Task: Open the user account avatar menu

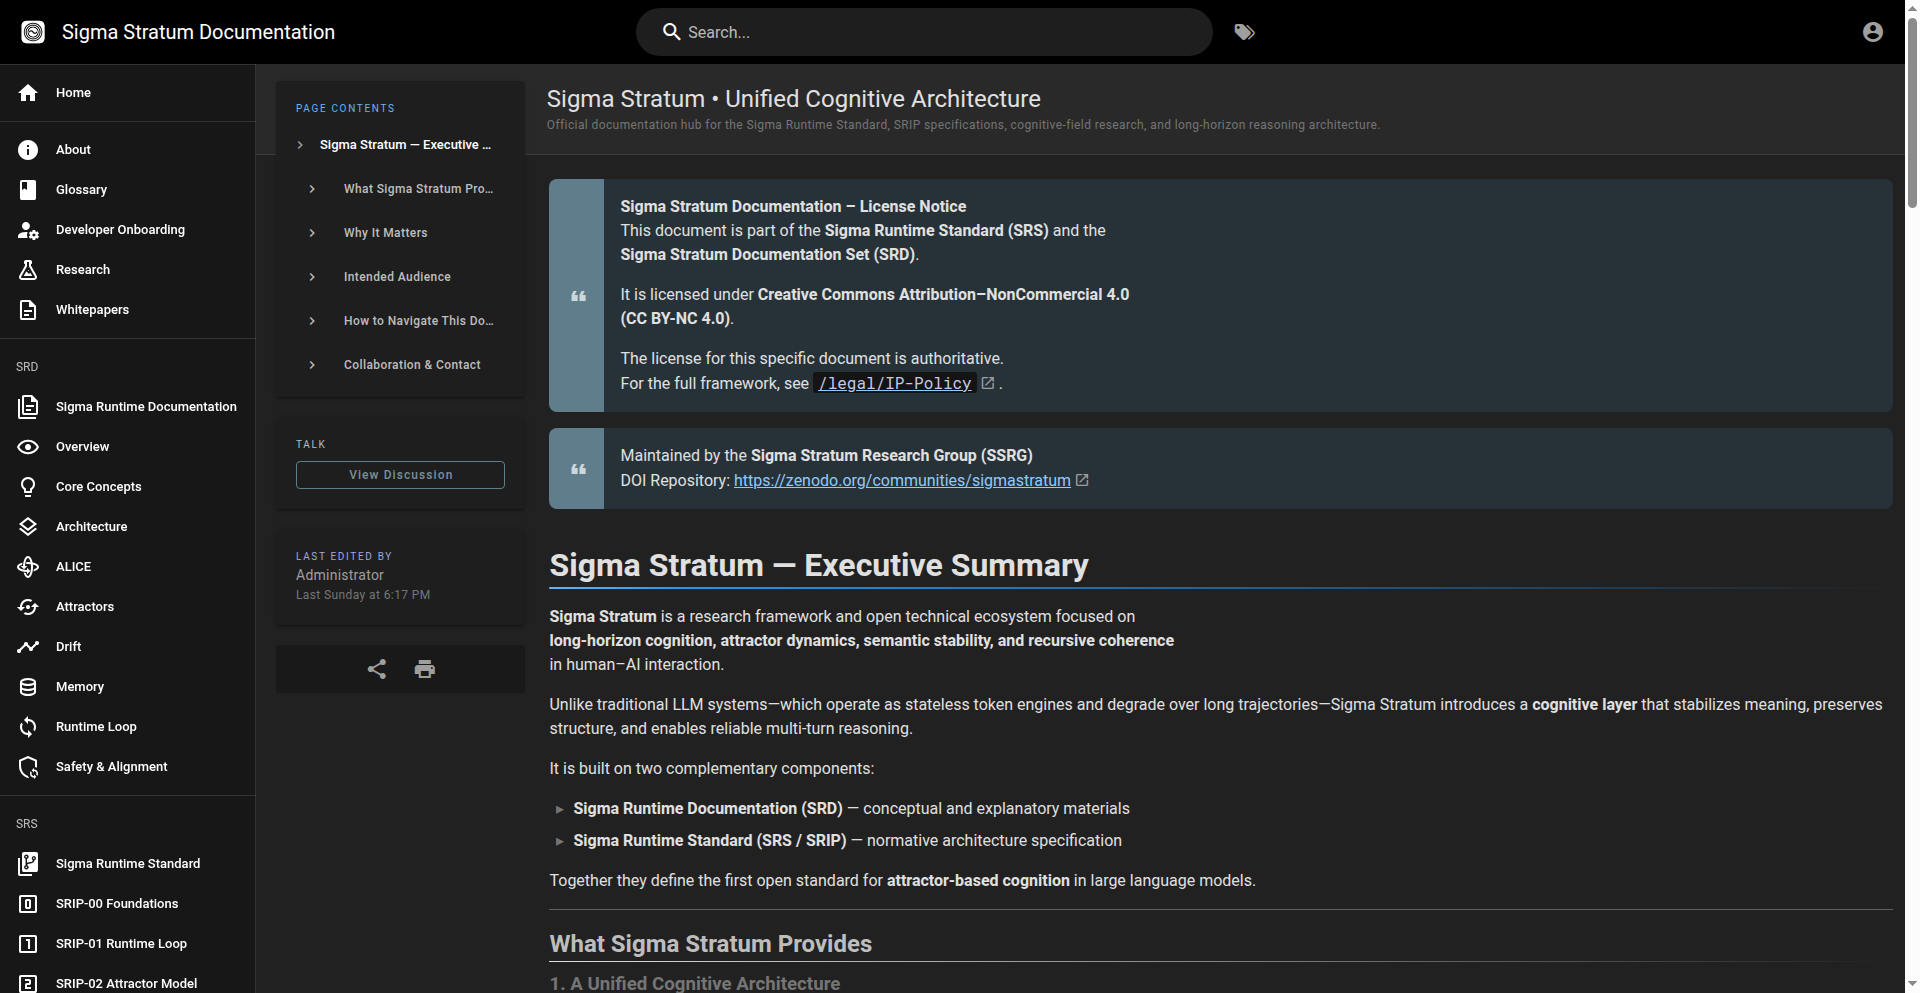Action: [1872, 31]
